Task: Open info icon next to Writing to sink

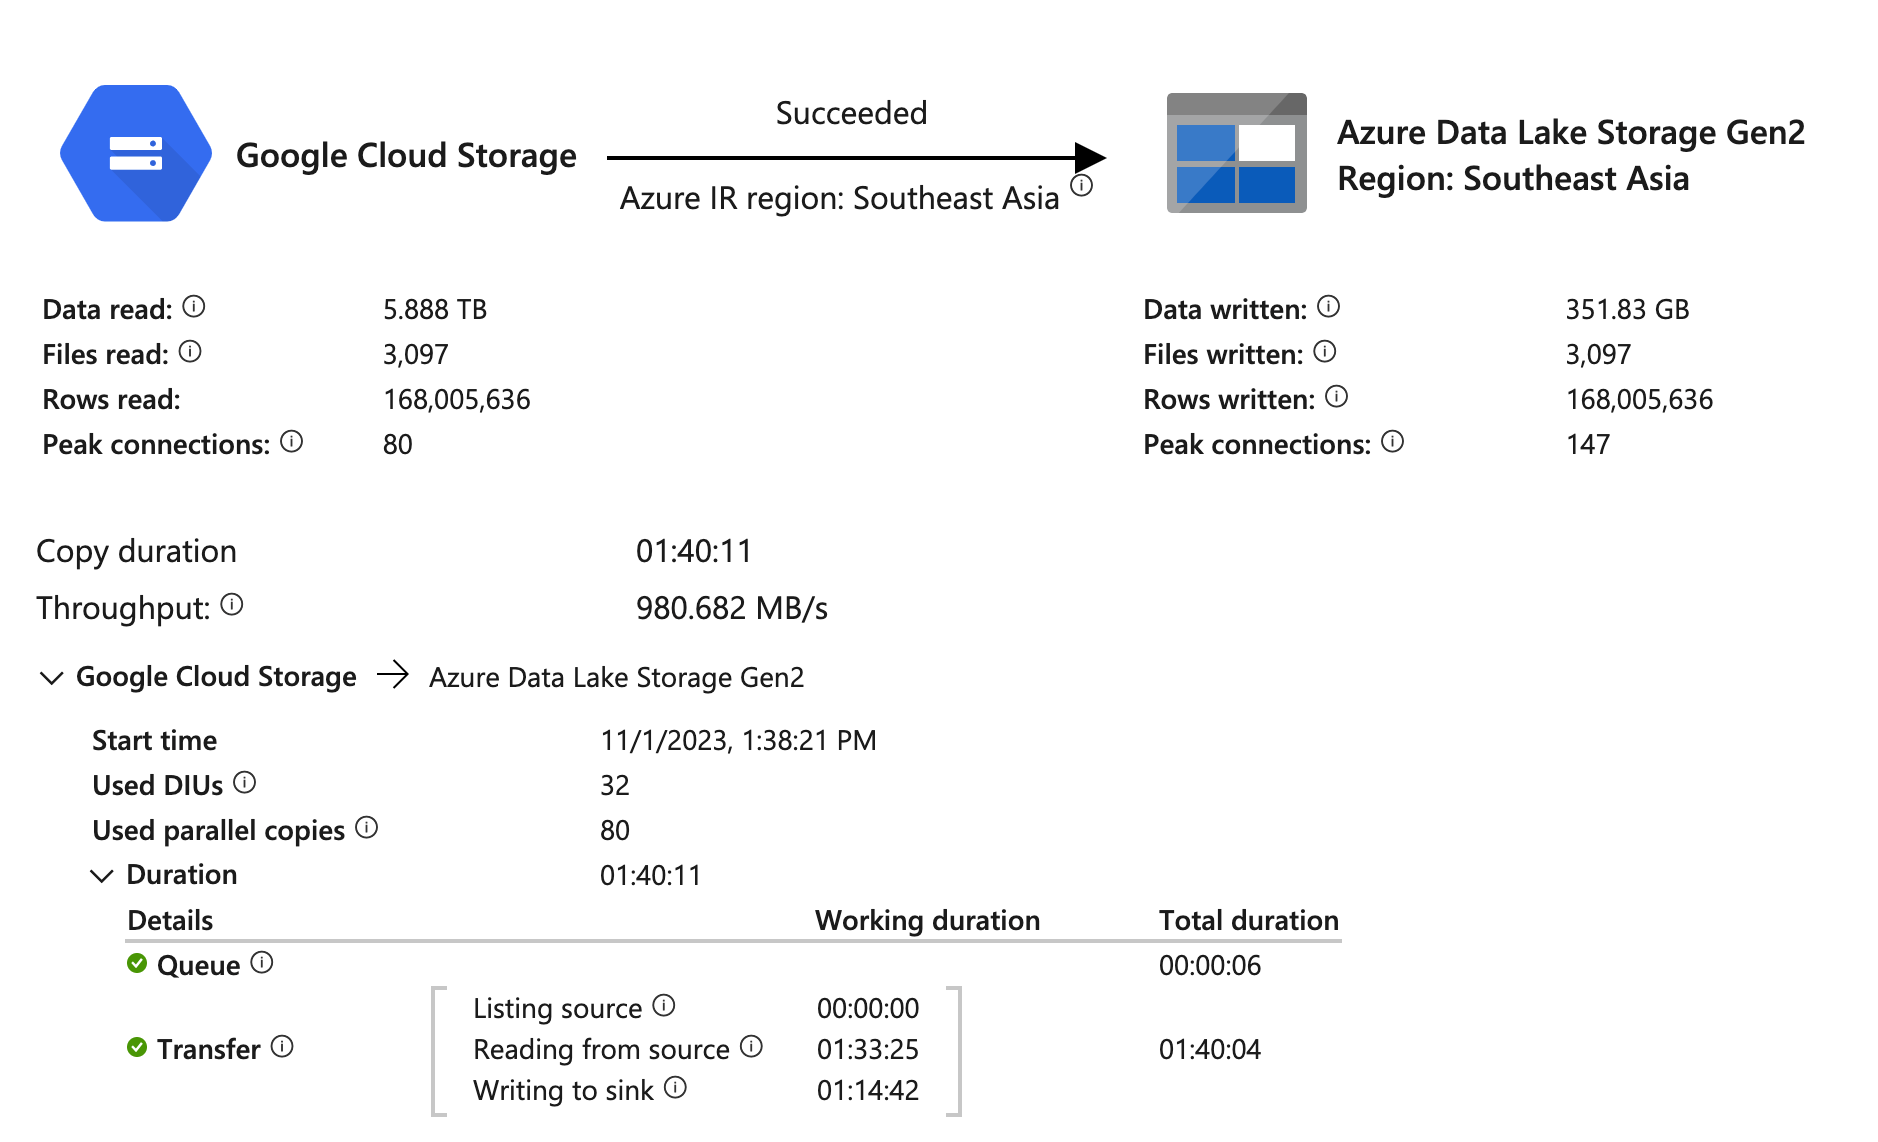Action: coord(676,1088)
